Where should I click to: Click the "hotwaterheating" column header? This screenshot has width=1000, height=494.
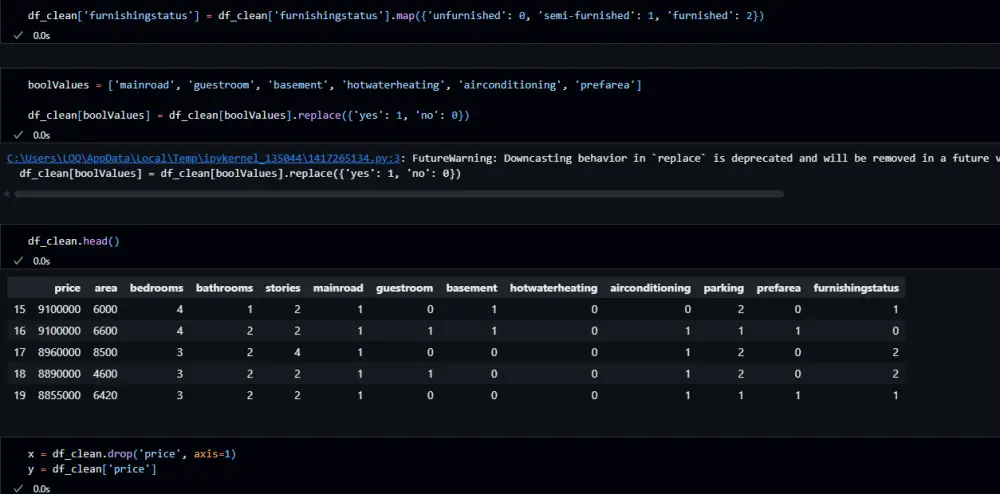(x=553, y=288)
